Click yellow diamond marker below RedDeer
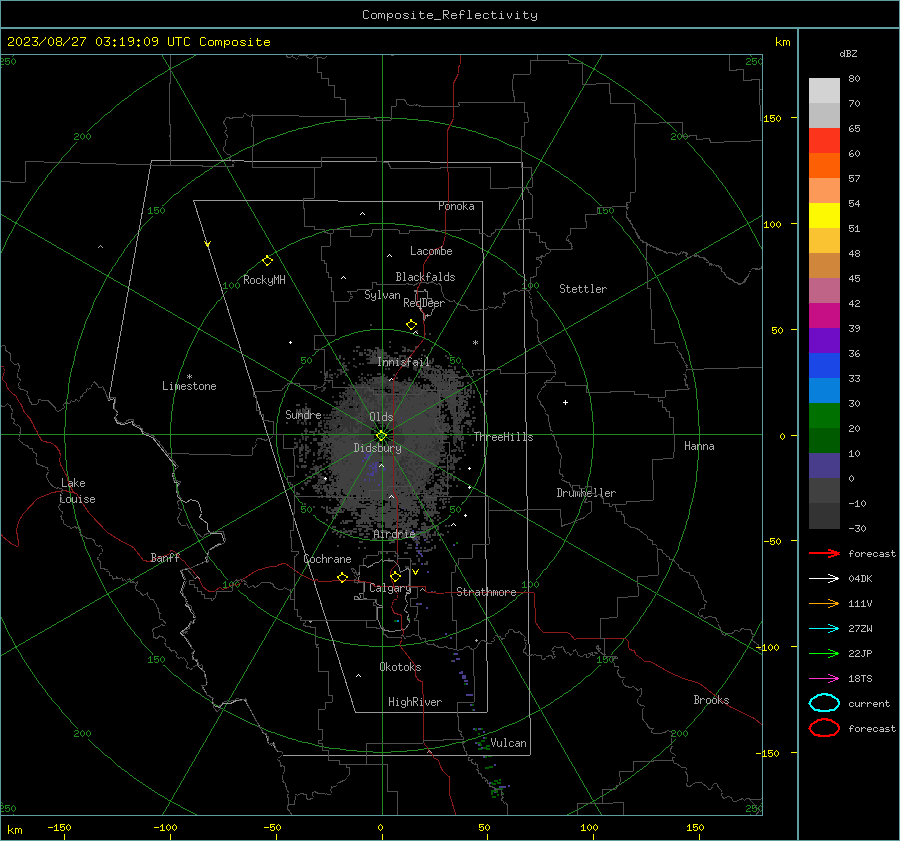900x841 pixels. tap(411, 325)
